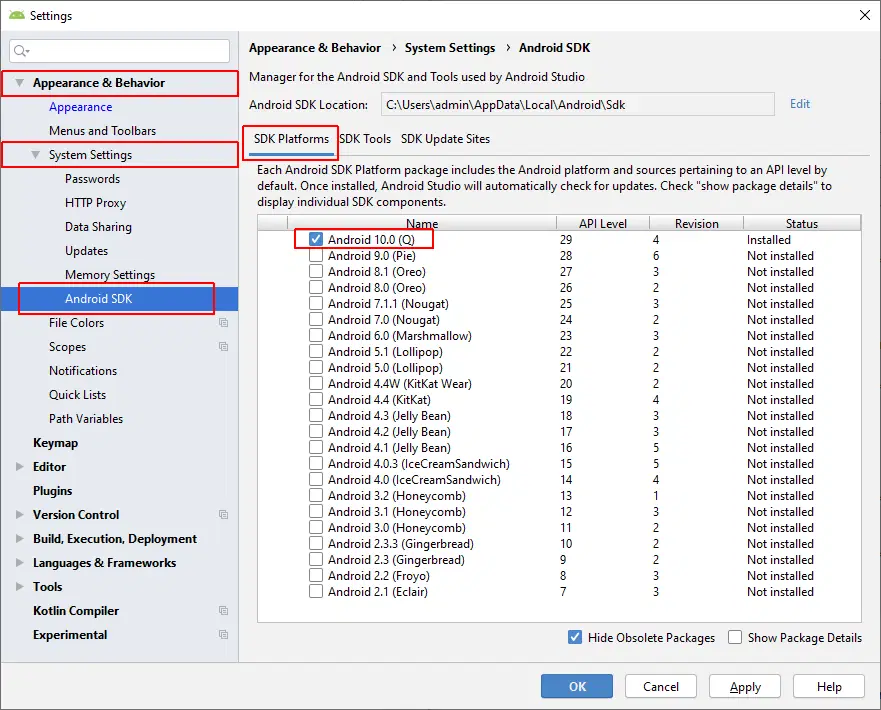Click the project icon beside Languages & Frameworks

pos(224,563)
